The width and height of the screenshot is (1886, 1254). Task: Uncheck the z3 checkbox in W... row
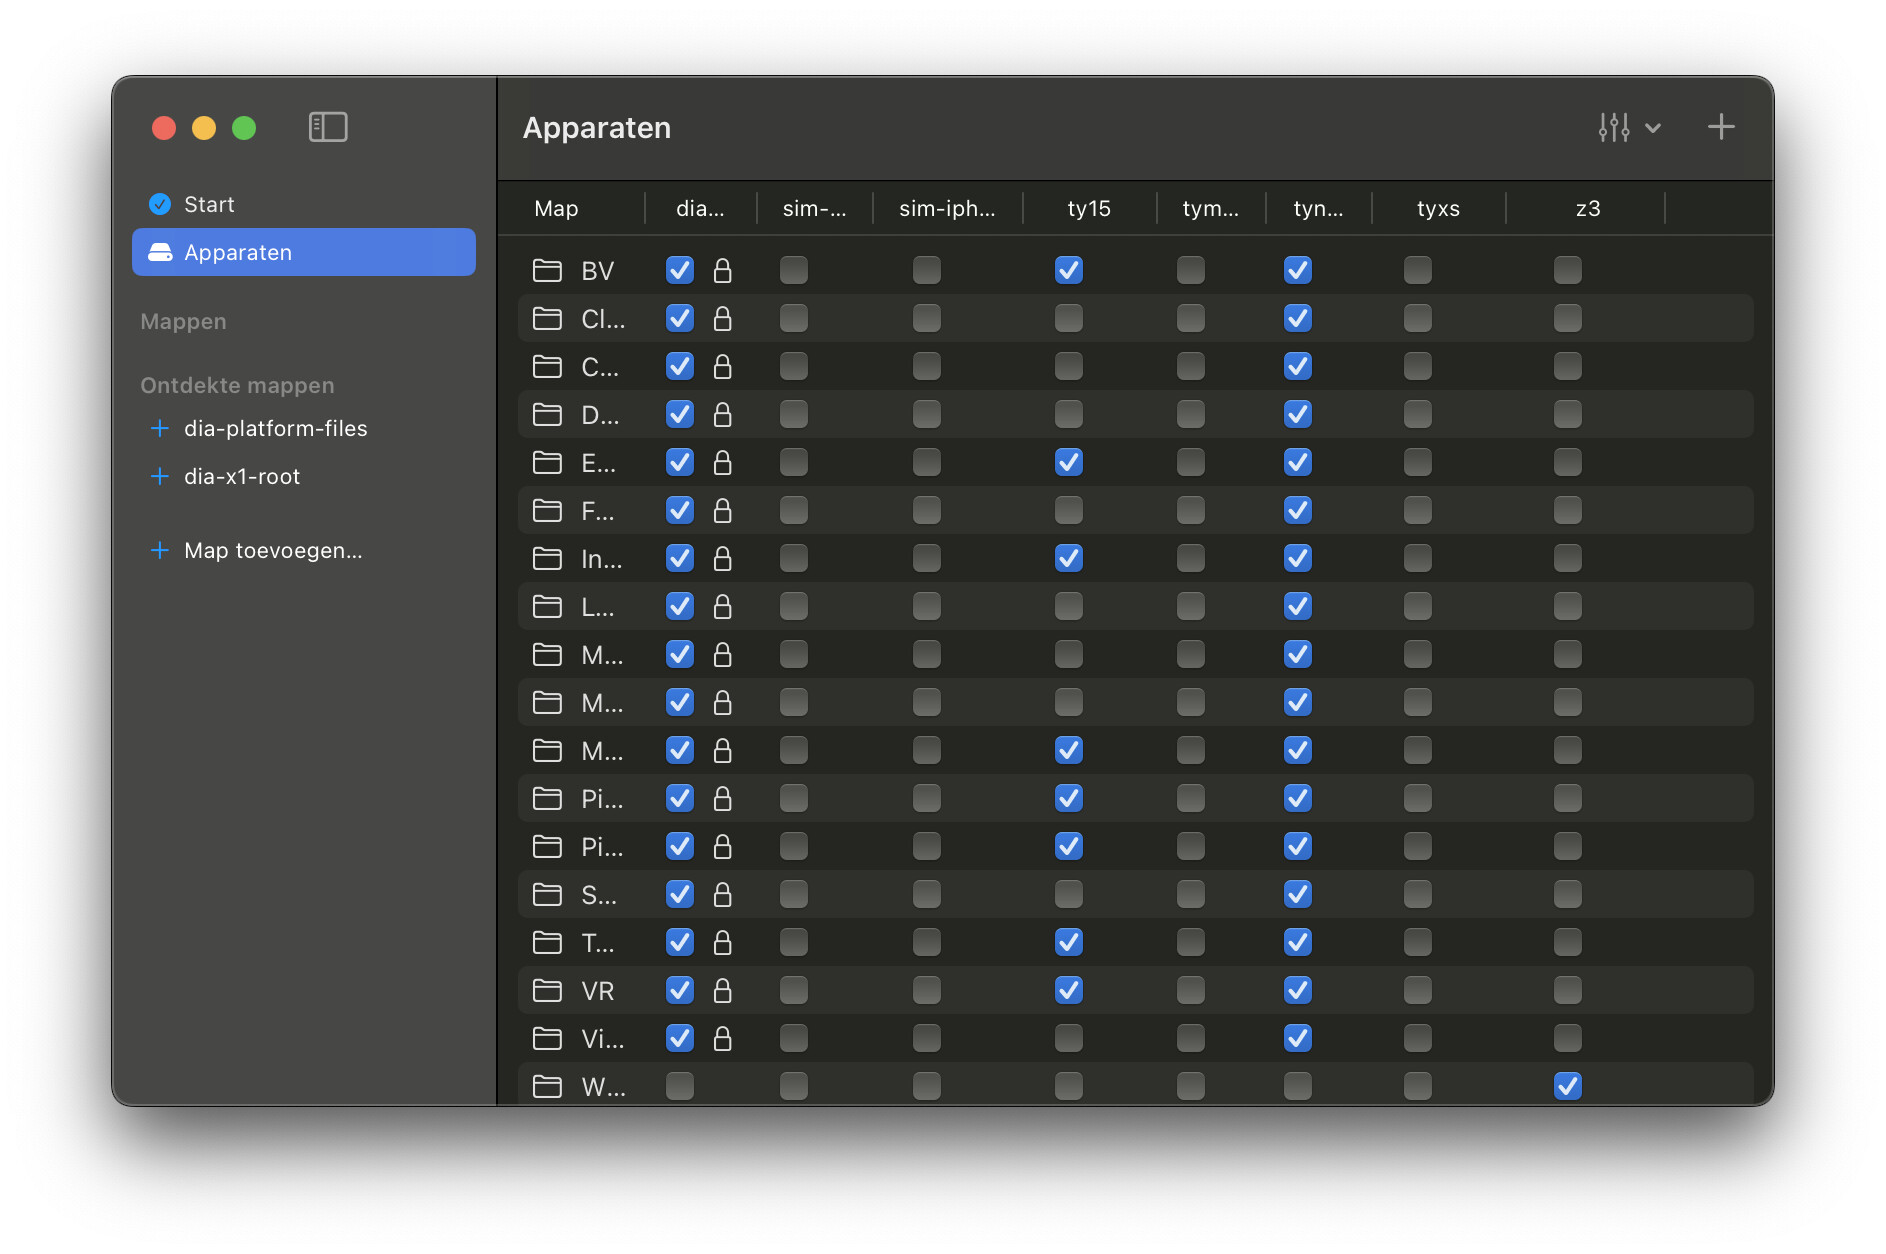coord(1567,1086)
